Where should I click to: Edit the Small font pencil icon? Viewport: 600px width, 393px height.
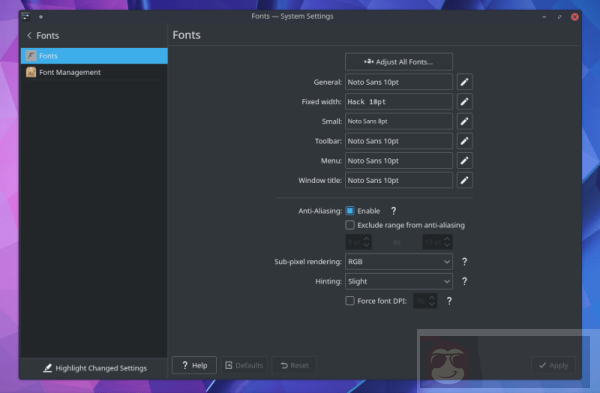(465, 121)
